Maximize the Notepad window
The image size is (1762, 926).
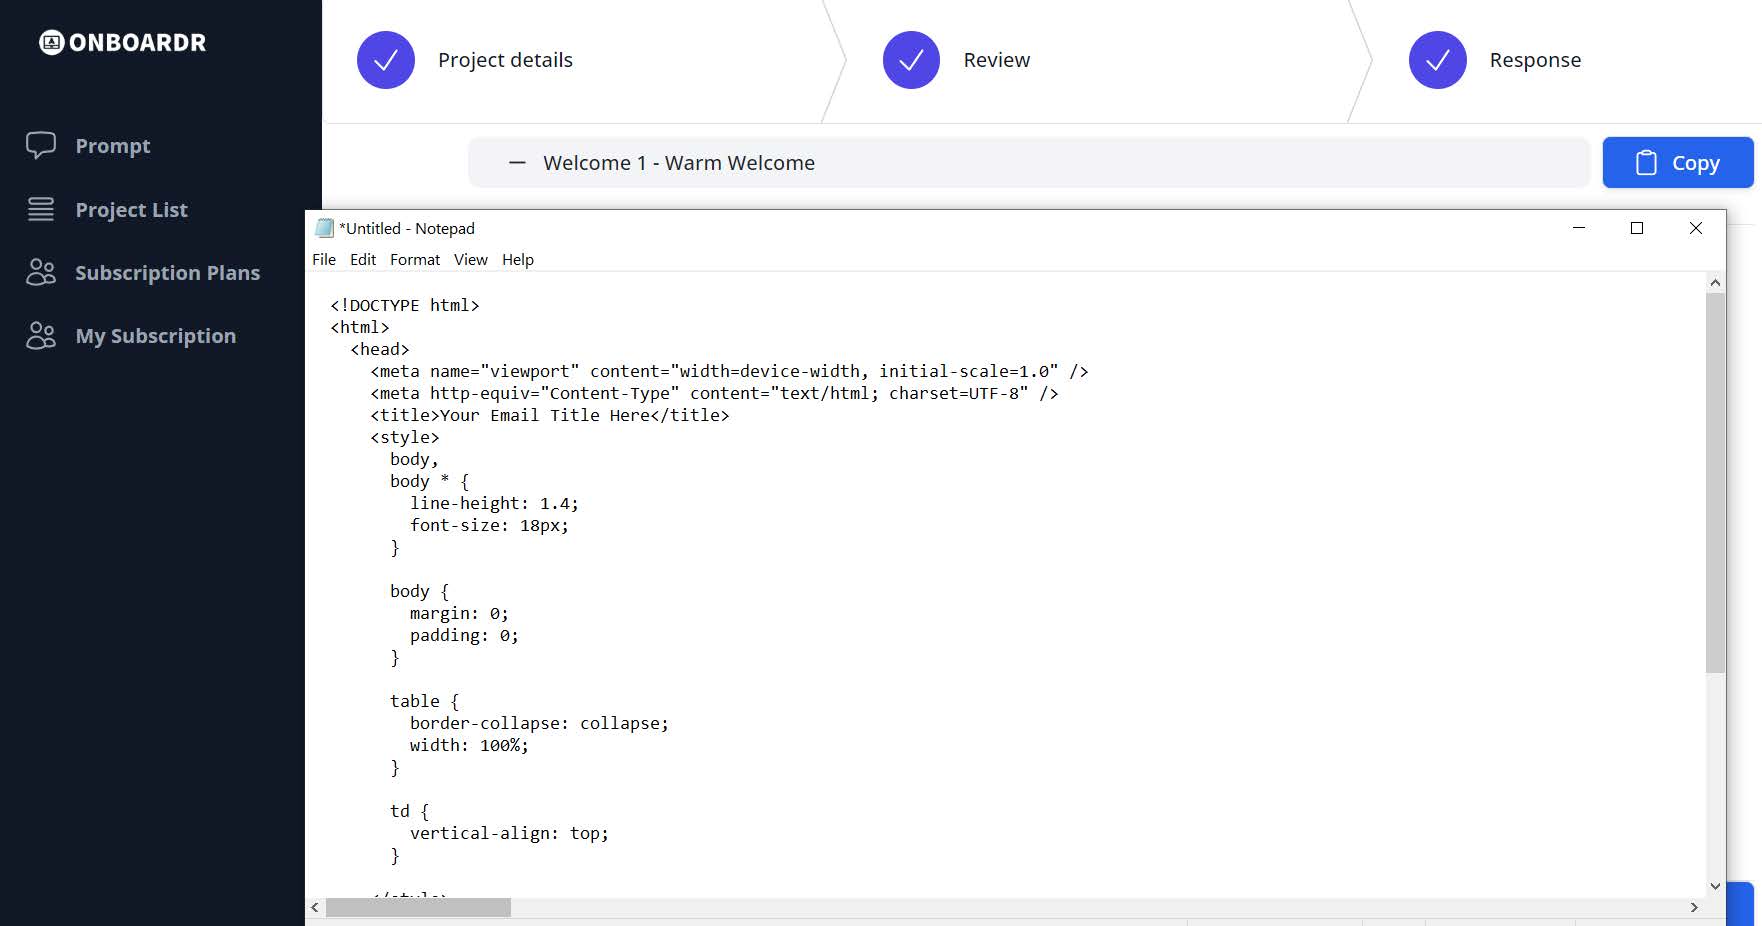point(1637,228)
